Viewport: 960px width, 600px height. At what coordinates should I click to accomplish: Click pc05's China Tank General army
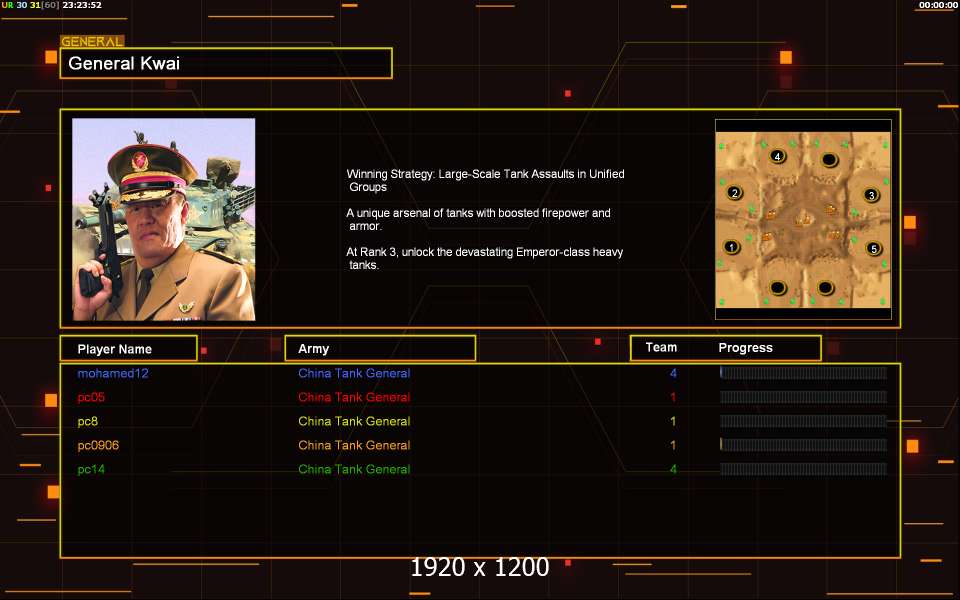click(x=354, y=397)
